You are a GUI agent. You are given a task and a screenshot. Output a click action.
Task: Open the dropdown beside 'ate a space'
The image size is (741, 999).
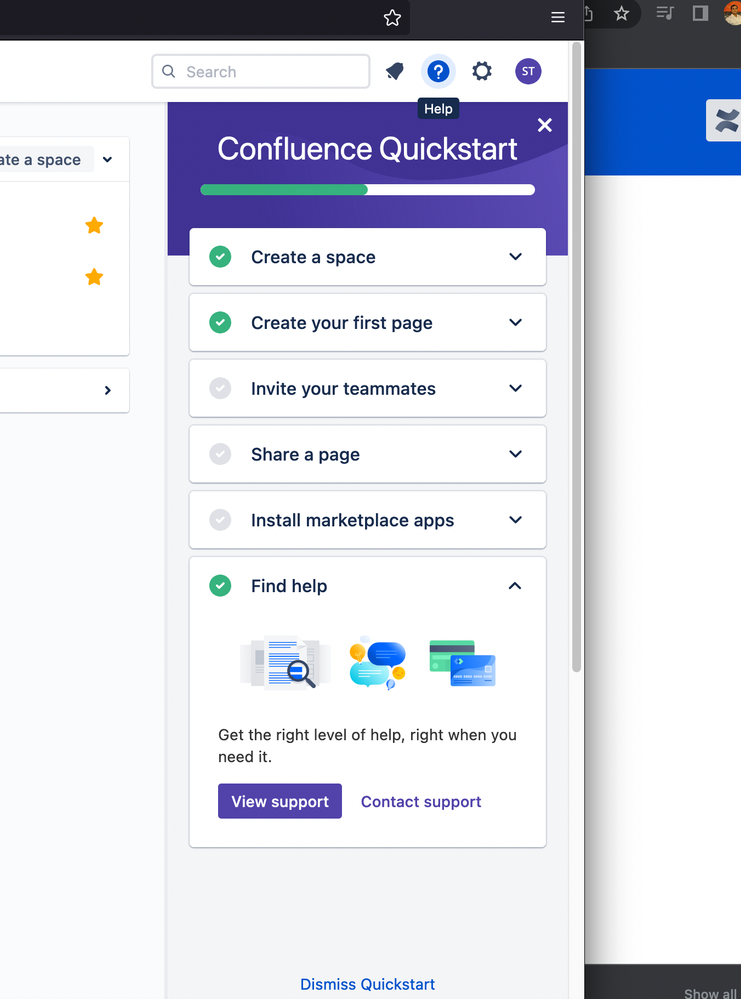(x=108, y=159)
